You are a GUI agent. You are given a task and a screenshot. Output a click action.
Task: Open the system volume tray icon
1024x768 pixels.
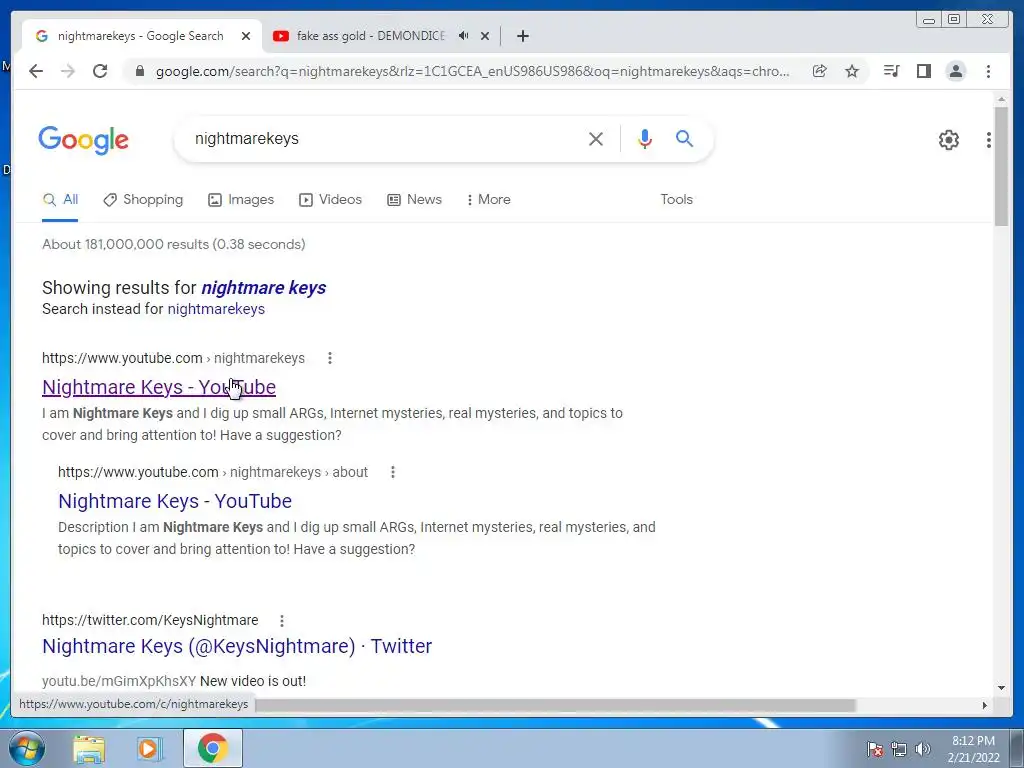(923, 749)
